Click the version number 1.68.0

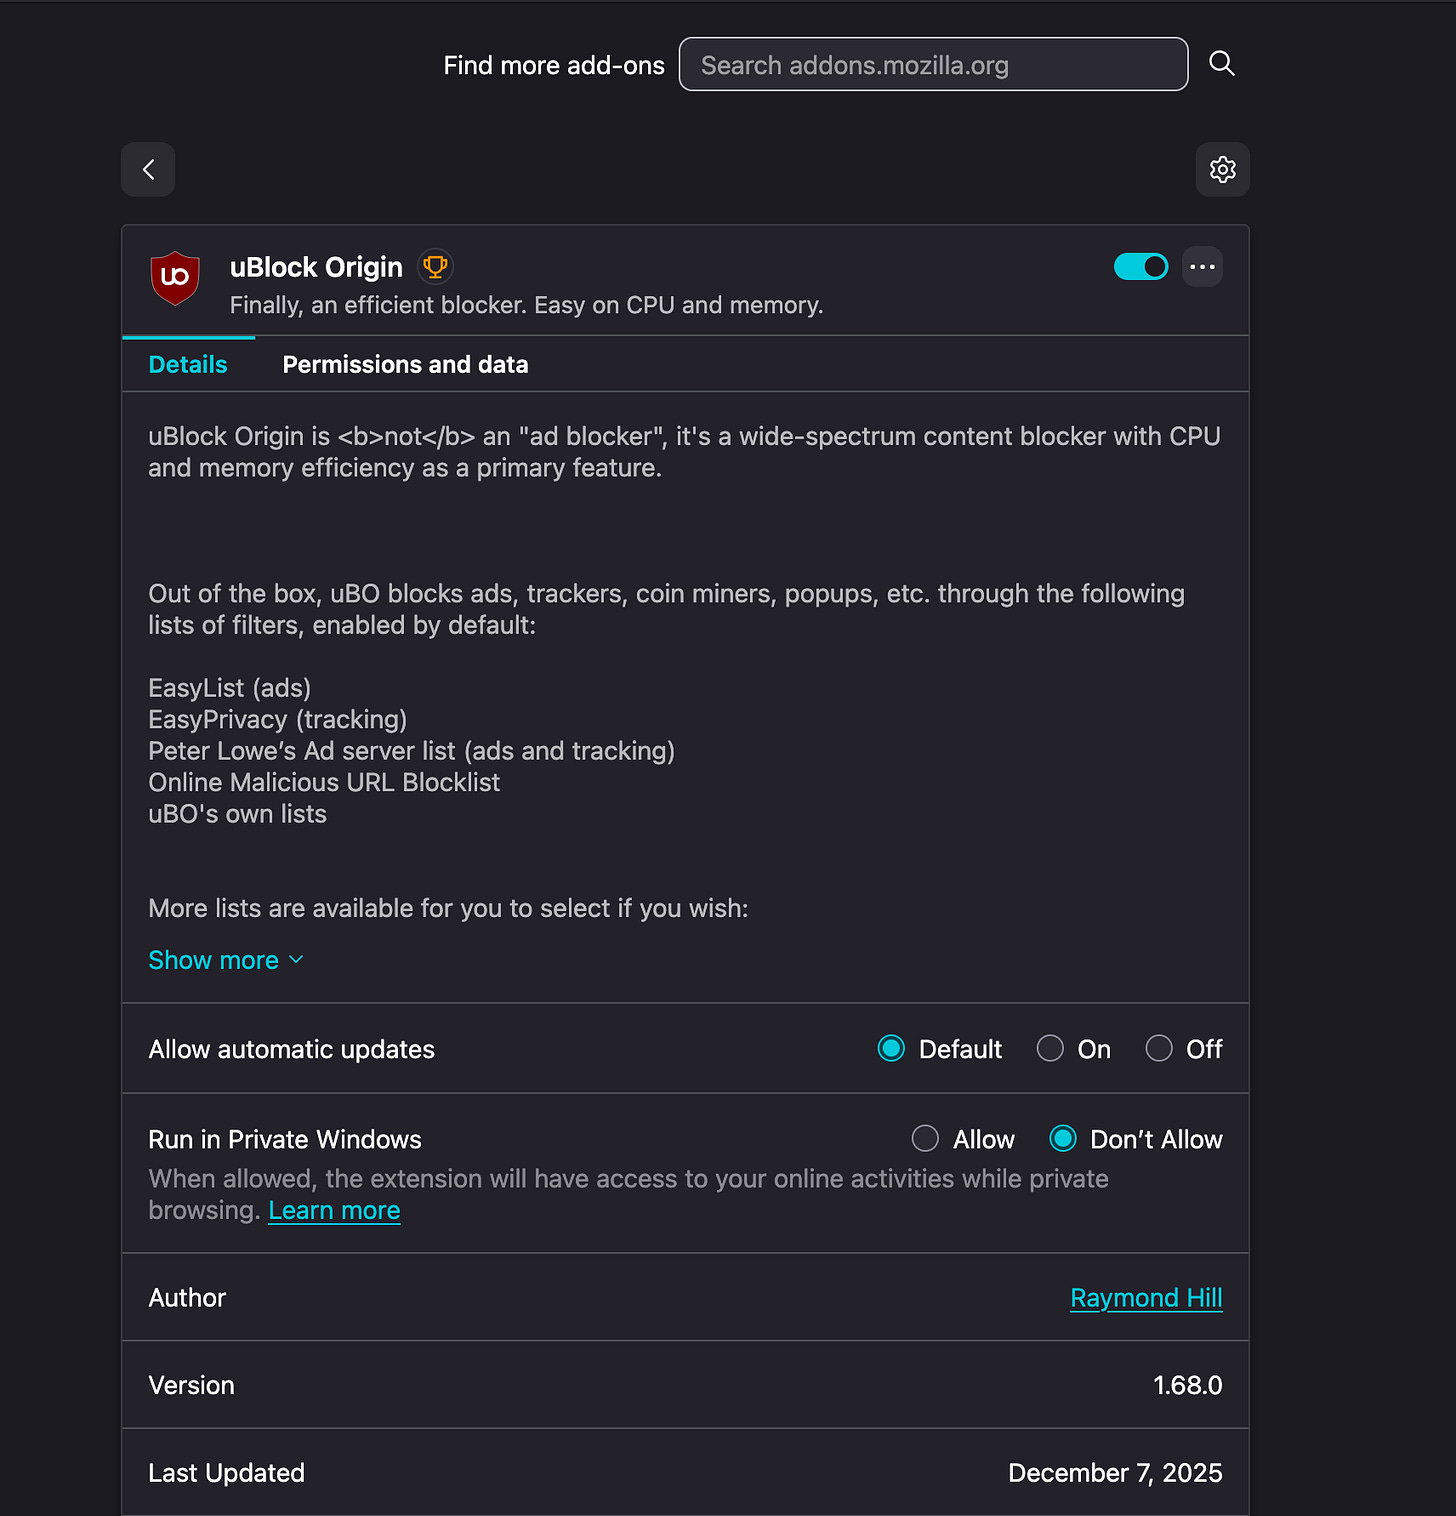1188,1385
